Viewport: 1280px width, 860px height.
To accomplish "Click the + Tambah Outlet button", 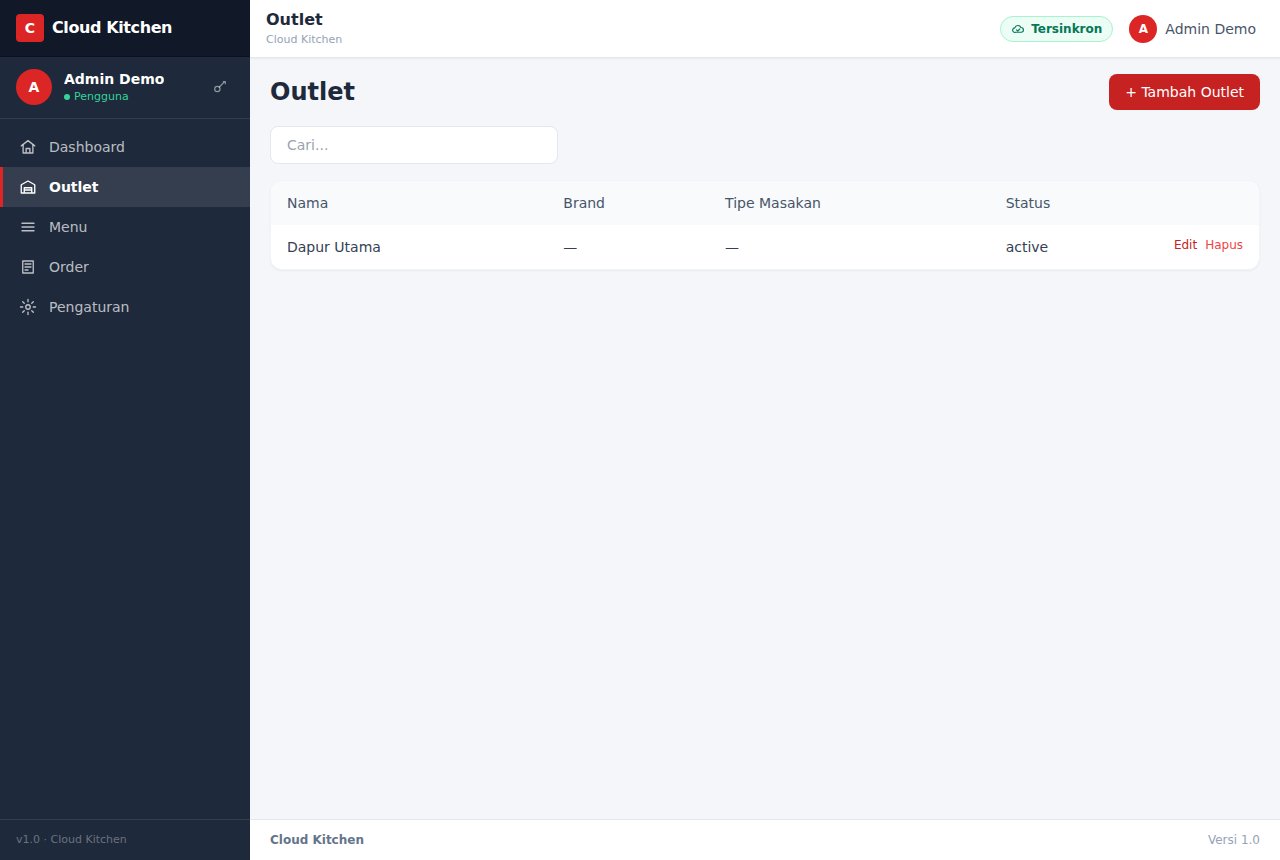I will [x=1184, y=92].
